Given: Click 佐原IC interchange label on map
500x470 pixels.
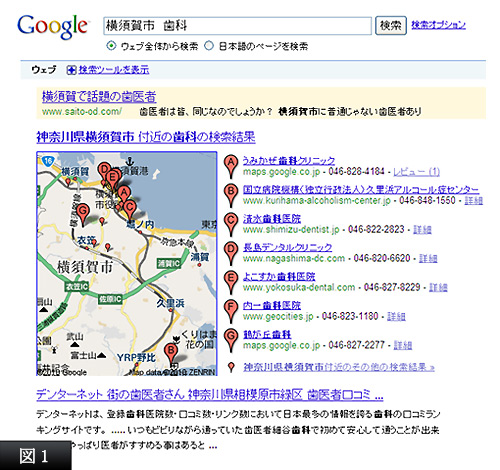Looking at the screenshot, I should pyautogui.click(x=110, y=299).
